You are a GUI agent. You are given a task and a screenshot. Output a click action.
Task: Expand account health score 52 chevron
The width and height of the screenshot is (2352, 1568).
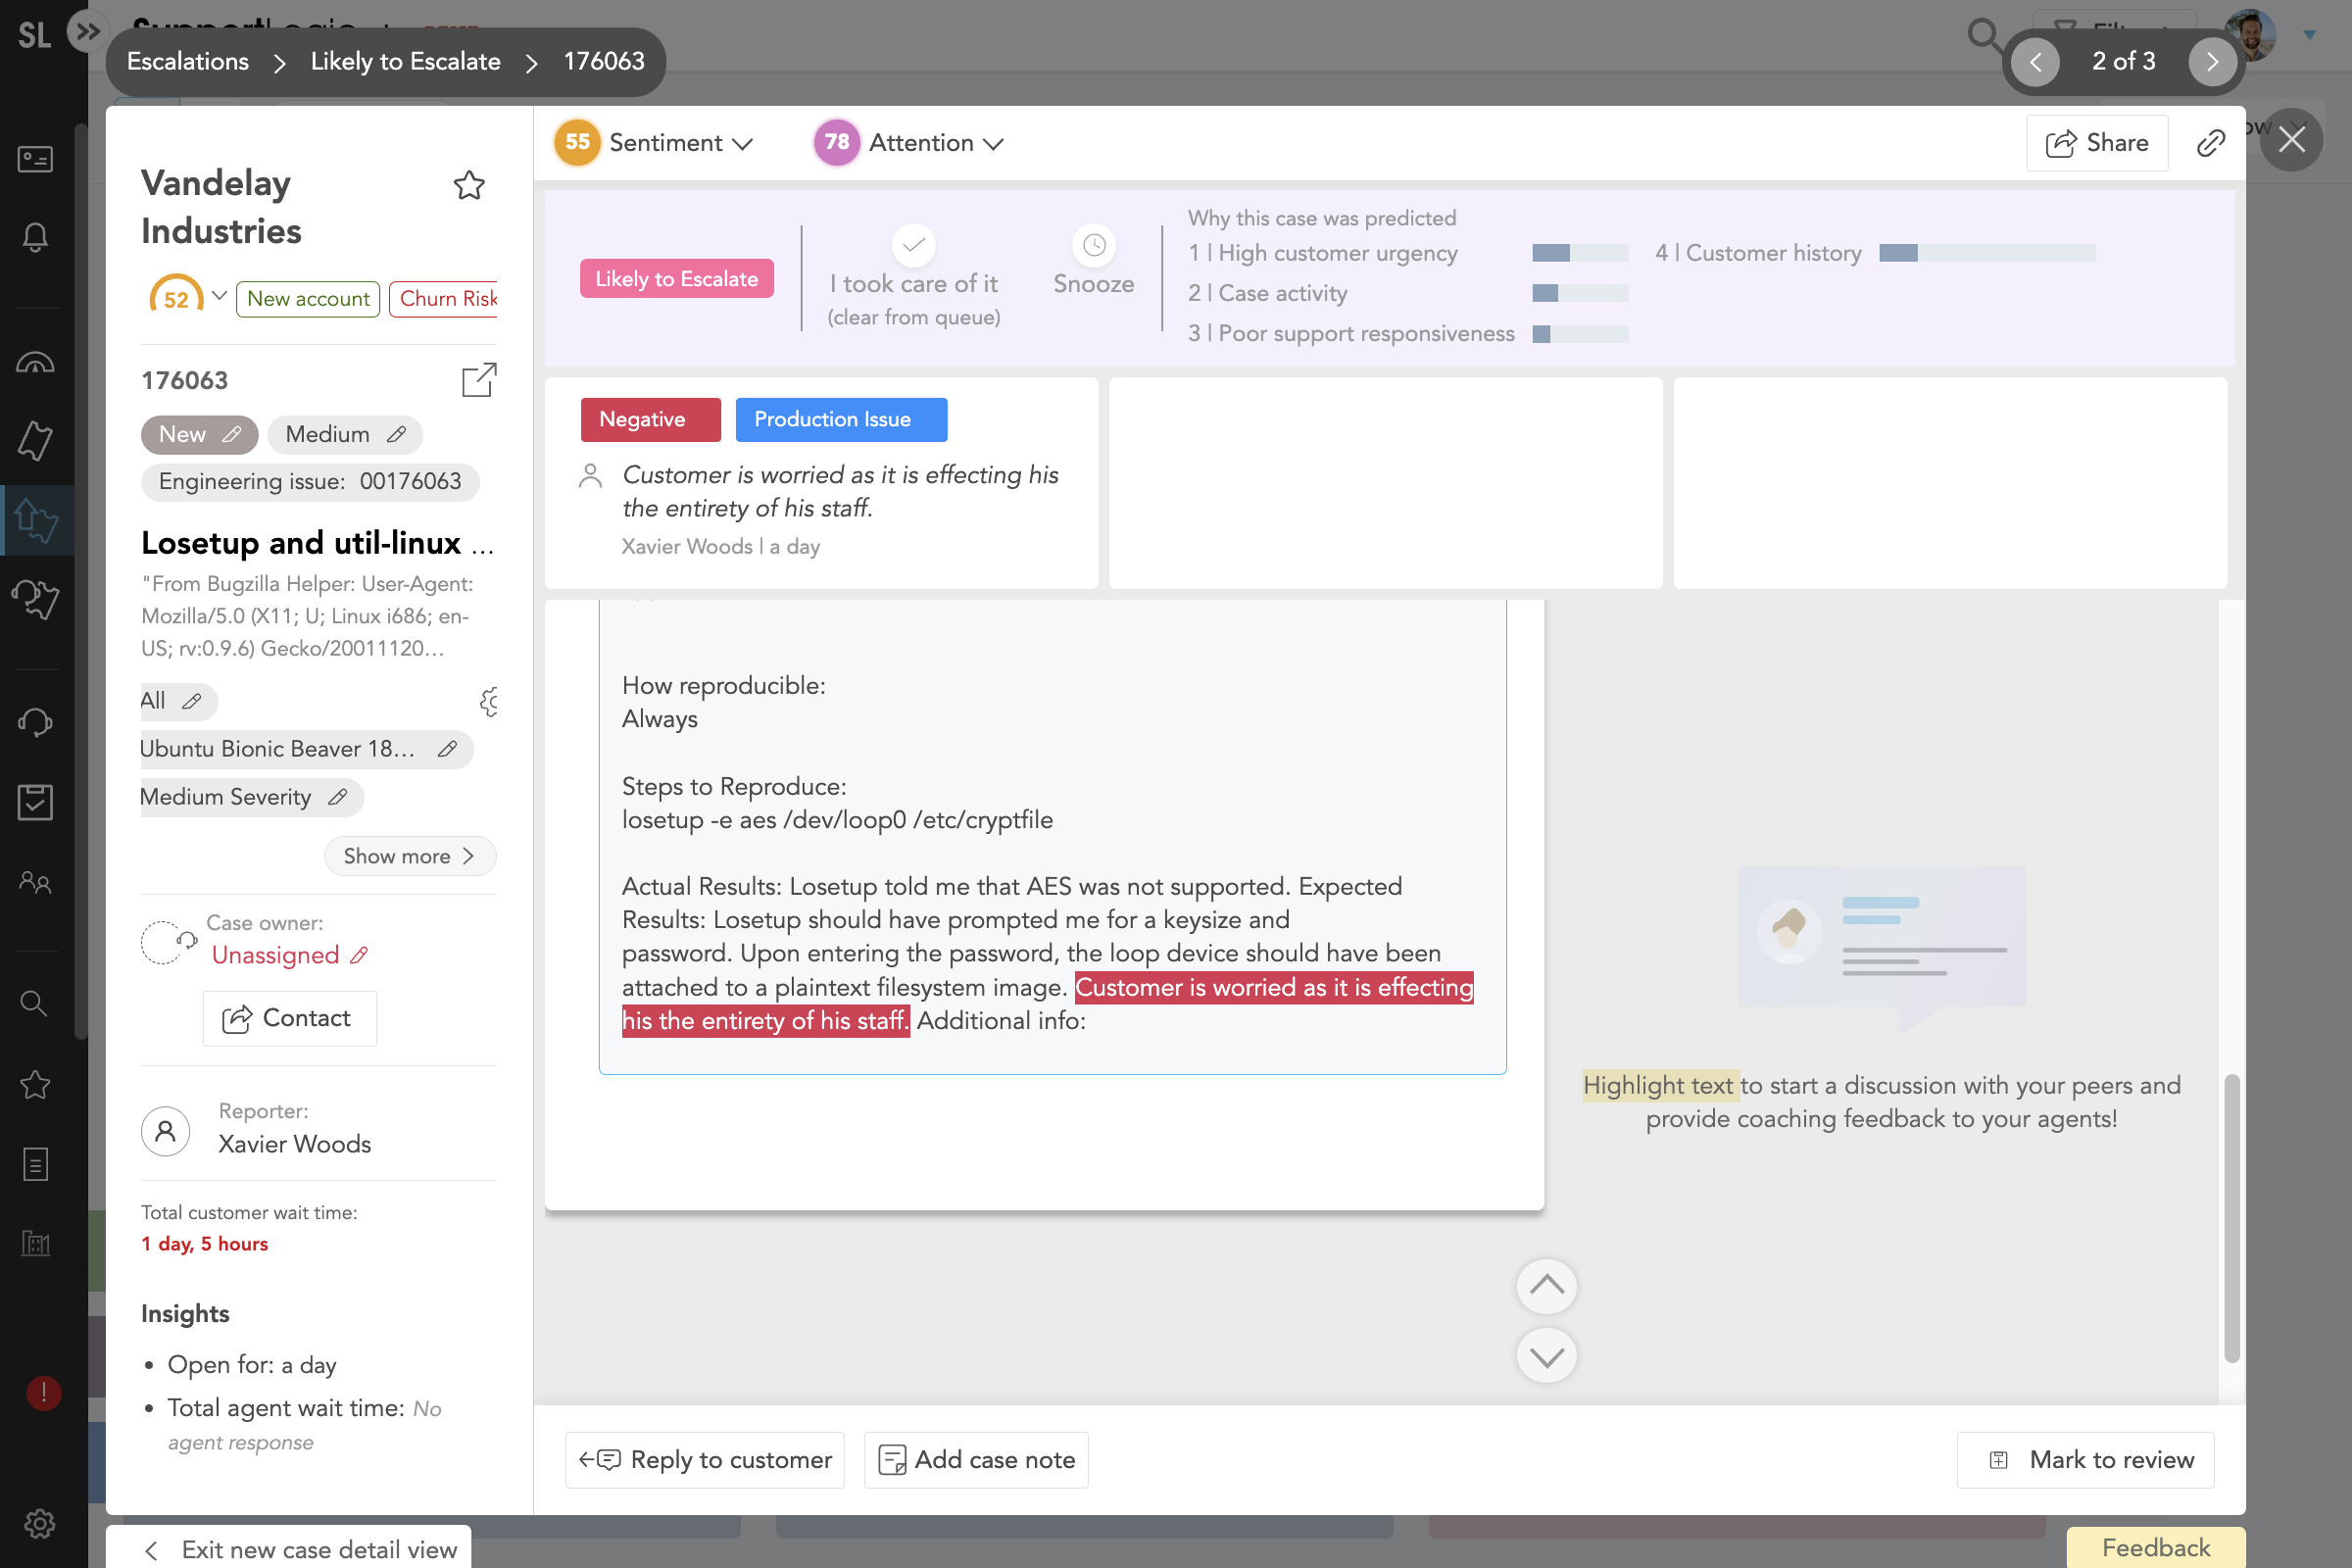pos(219,296)
